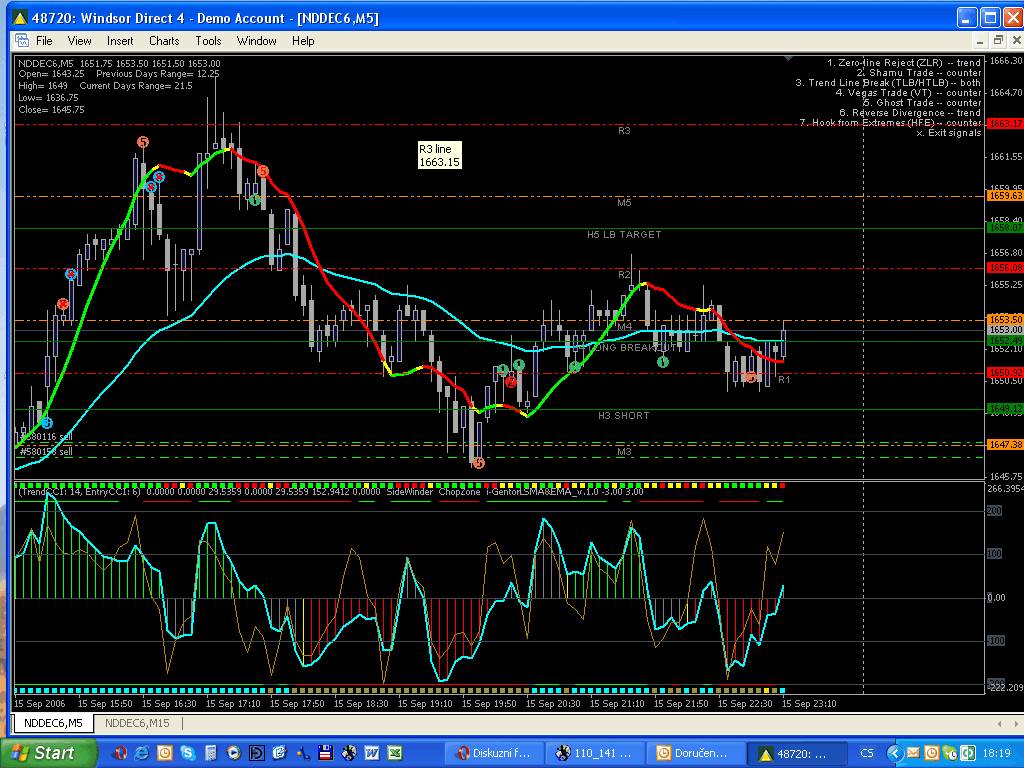This screenshot has width=1024, height=768.
Task: Open Doručen... mail taskbar window
Action: 694,753
